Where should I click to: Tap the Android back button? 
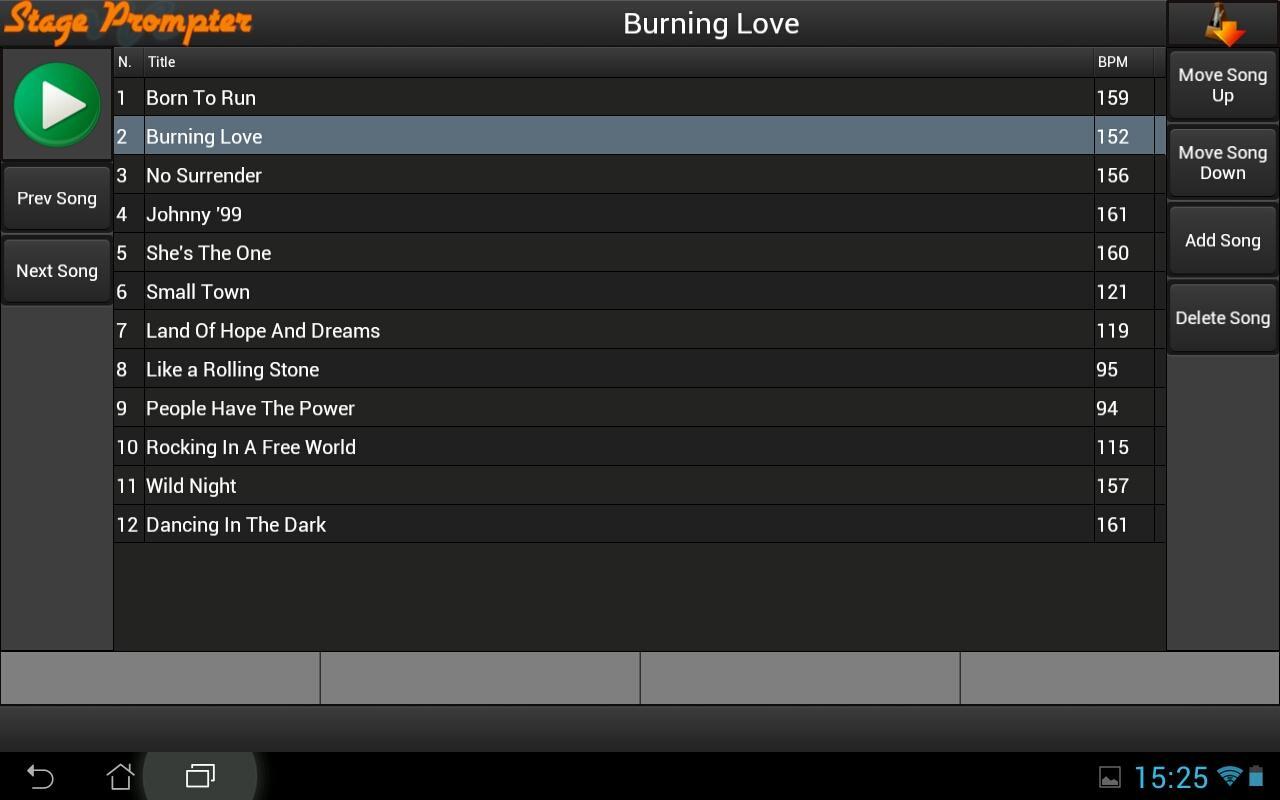click(x=40, y=776)
